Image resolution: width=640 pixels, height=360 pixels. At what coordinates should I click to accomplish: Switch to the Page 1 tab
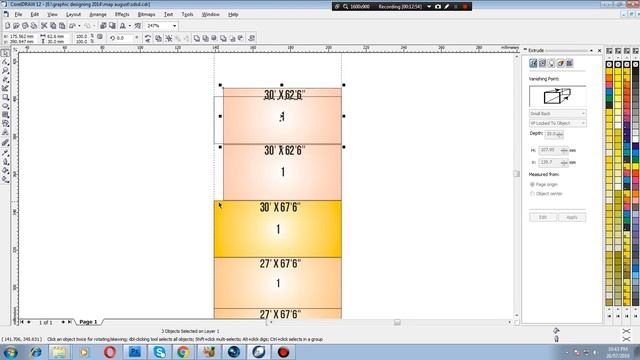(x=88, y=322)
